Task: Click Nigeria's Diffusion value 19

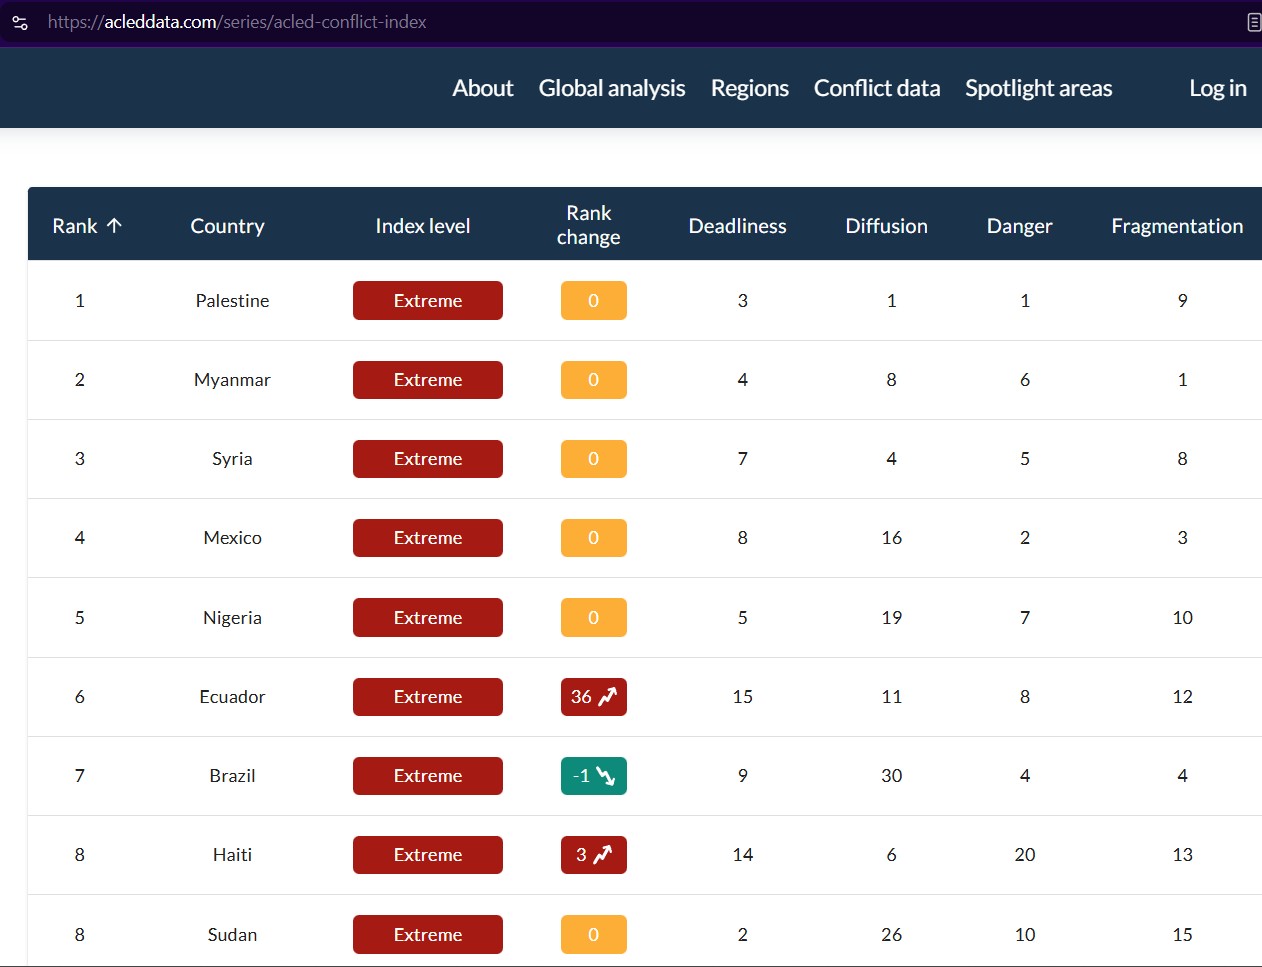Action: coord(892,618)
